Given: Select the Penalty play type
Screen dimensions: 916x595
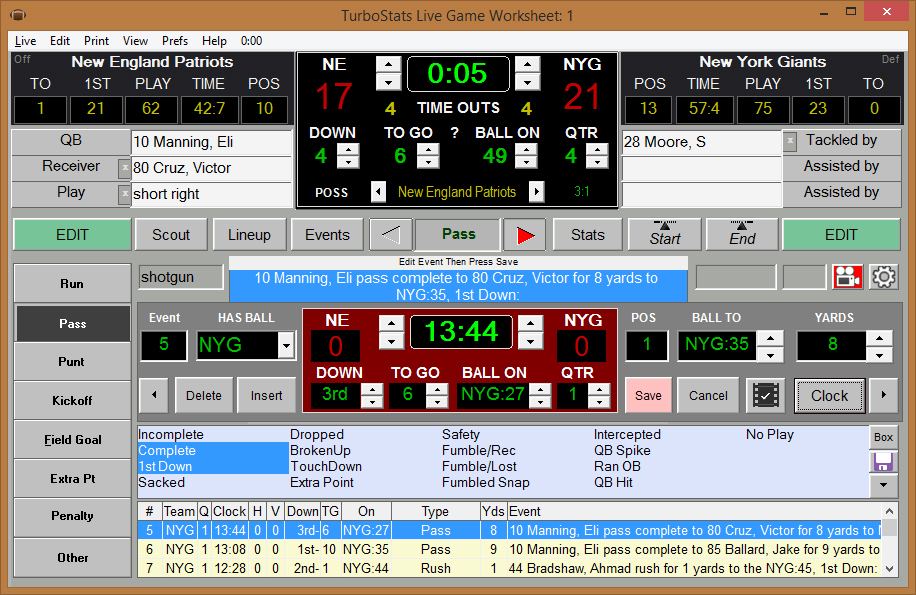Looking at the screenshot, I should coord(72,516).
